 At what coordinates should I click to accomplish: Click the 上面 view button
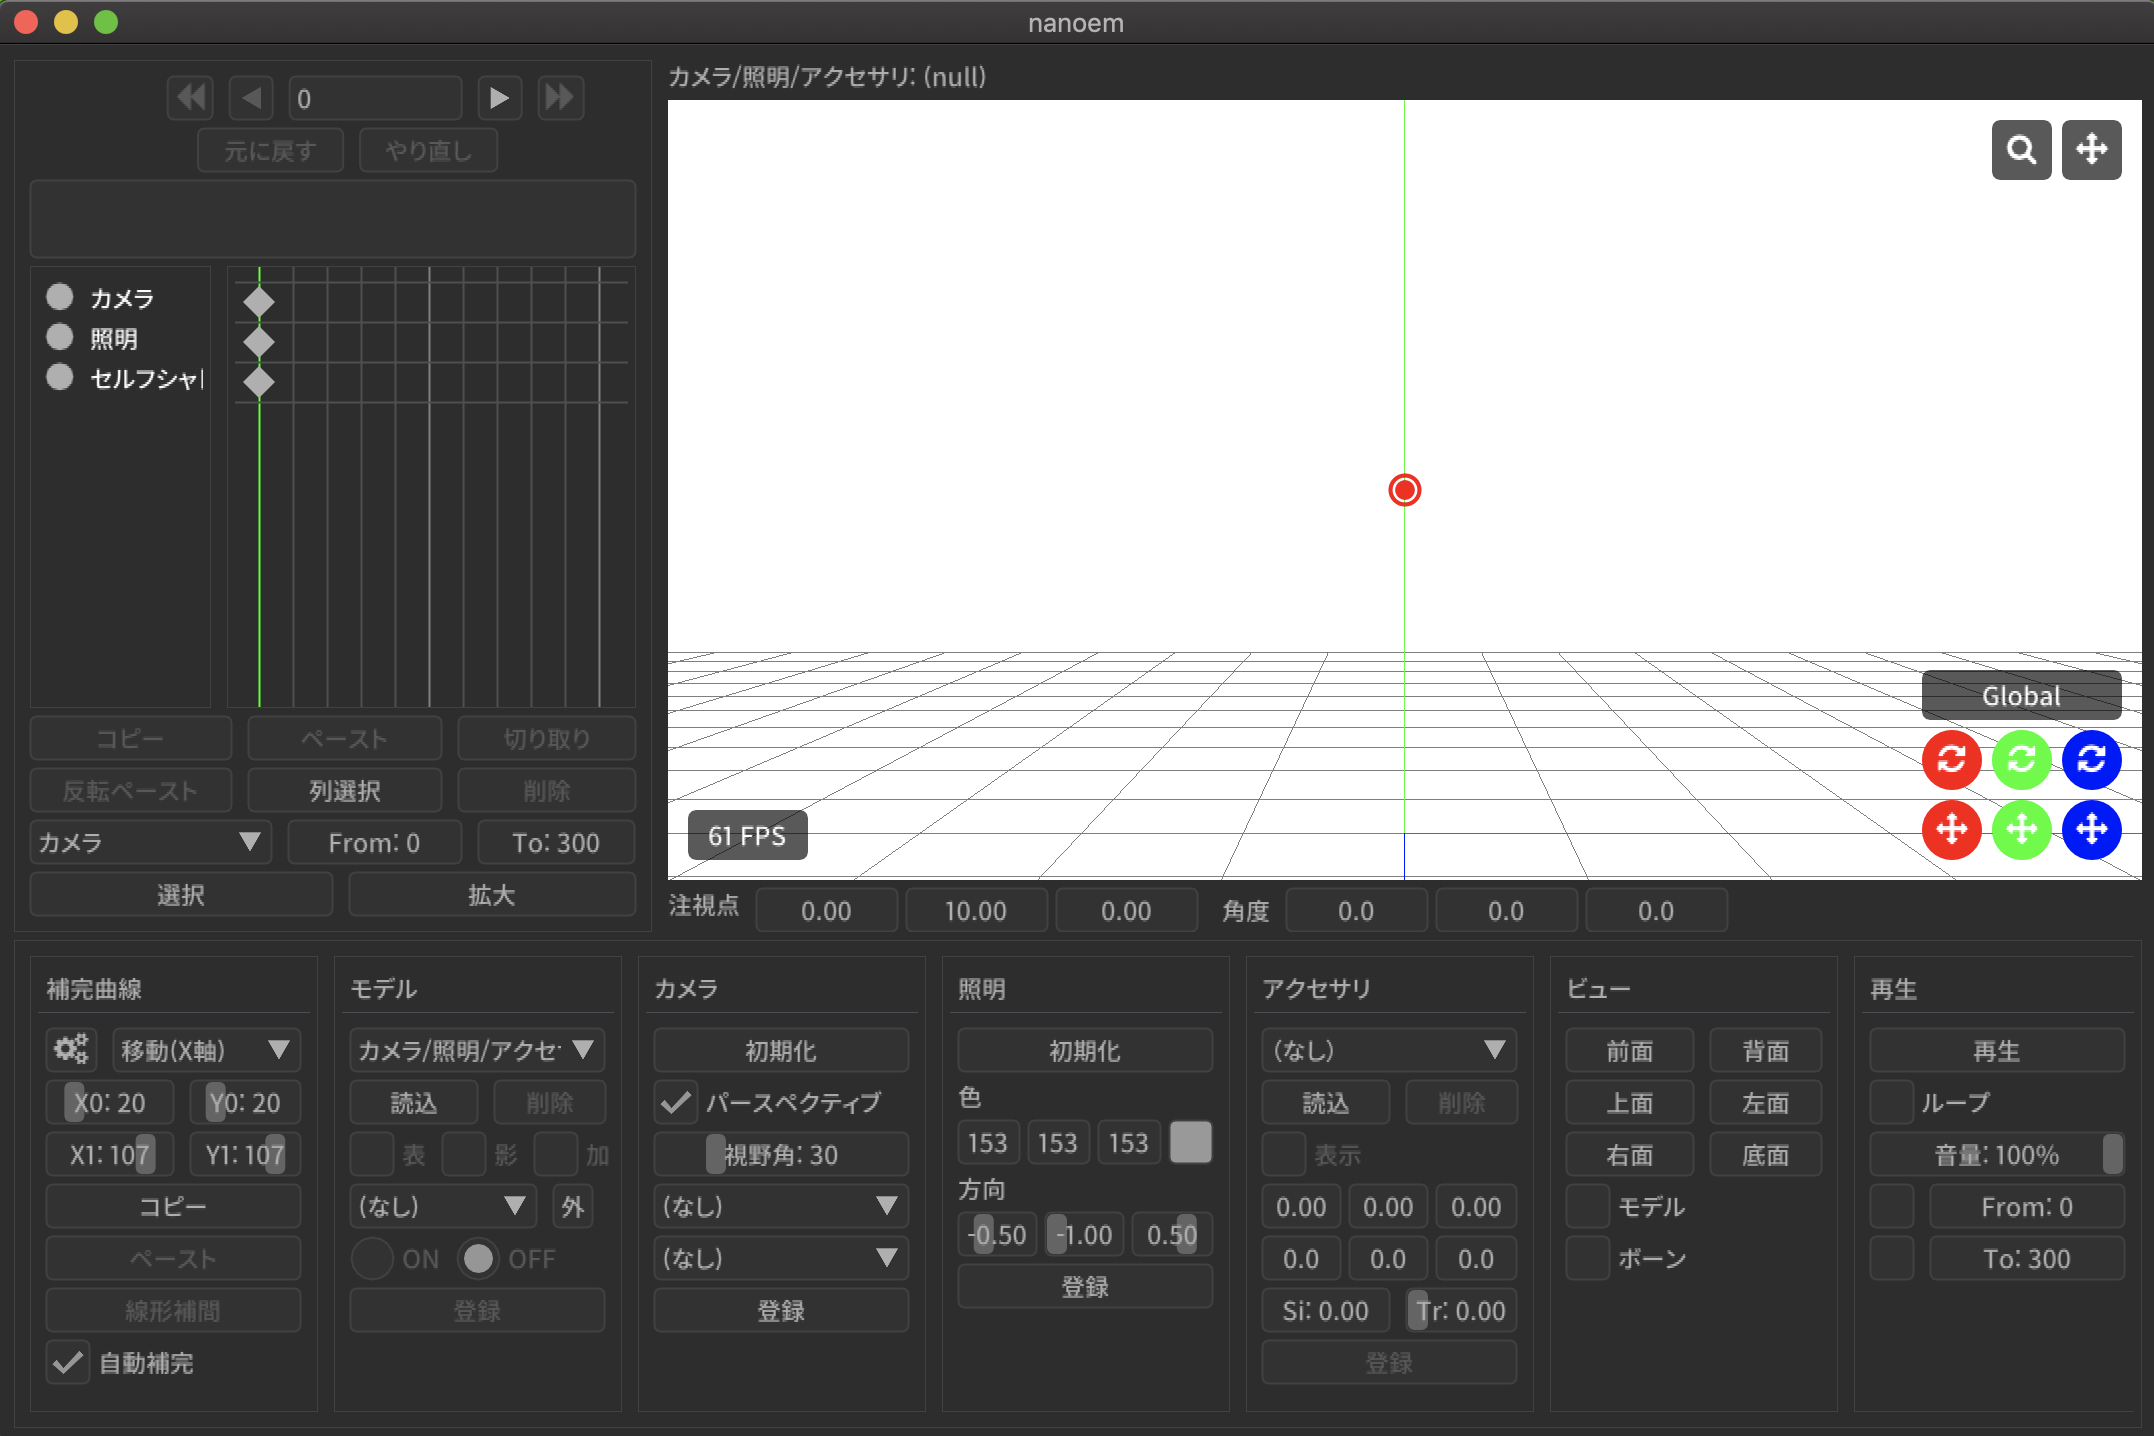pyautogui.click(x=1629, y=1102)
